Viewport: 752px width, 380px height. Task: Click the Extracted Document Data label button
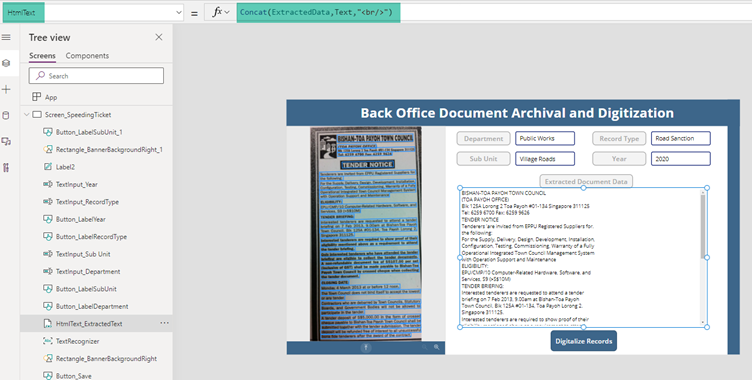[x=586, y=182]
